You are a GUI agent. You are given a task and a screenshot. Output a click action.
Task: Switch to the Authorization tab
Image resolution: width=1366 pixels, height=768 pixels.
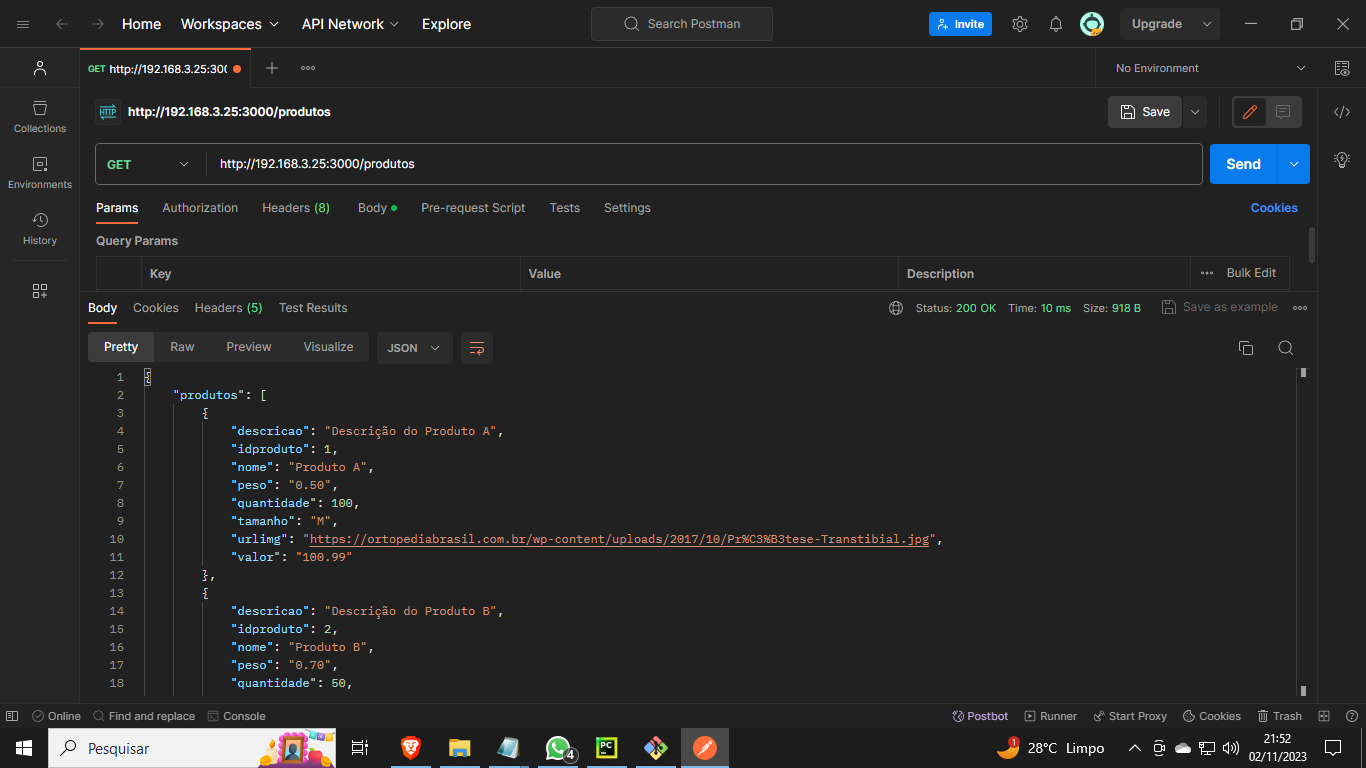click(x=200, y=207)
